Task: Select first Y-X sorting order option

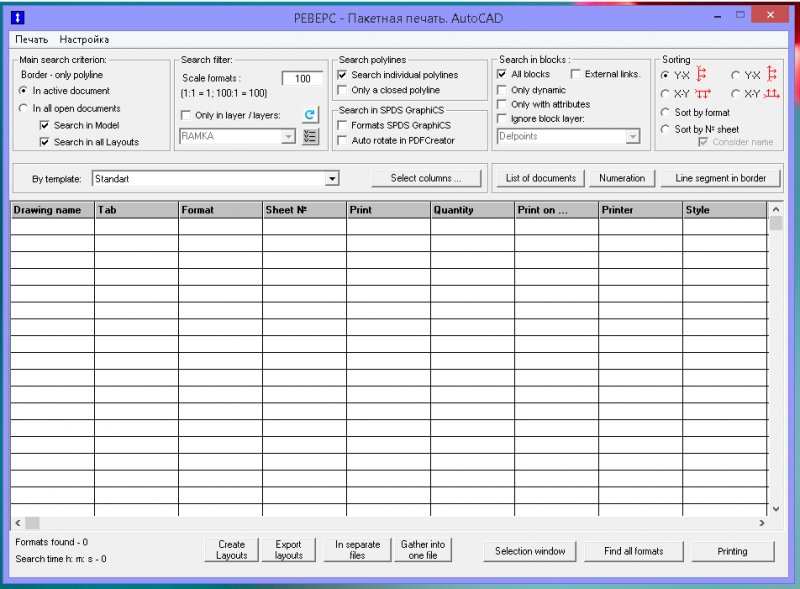Action: [665, 75]
